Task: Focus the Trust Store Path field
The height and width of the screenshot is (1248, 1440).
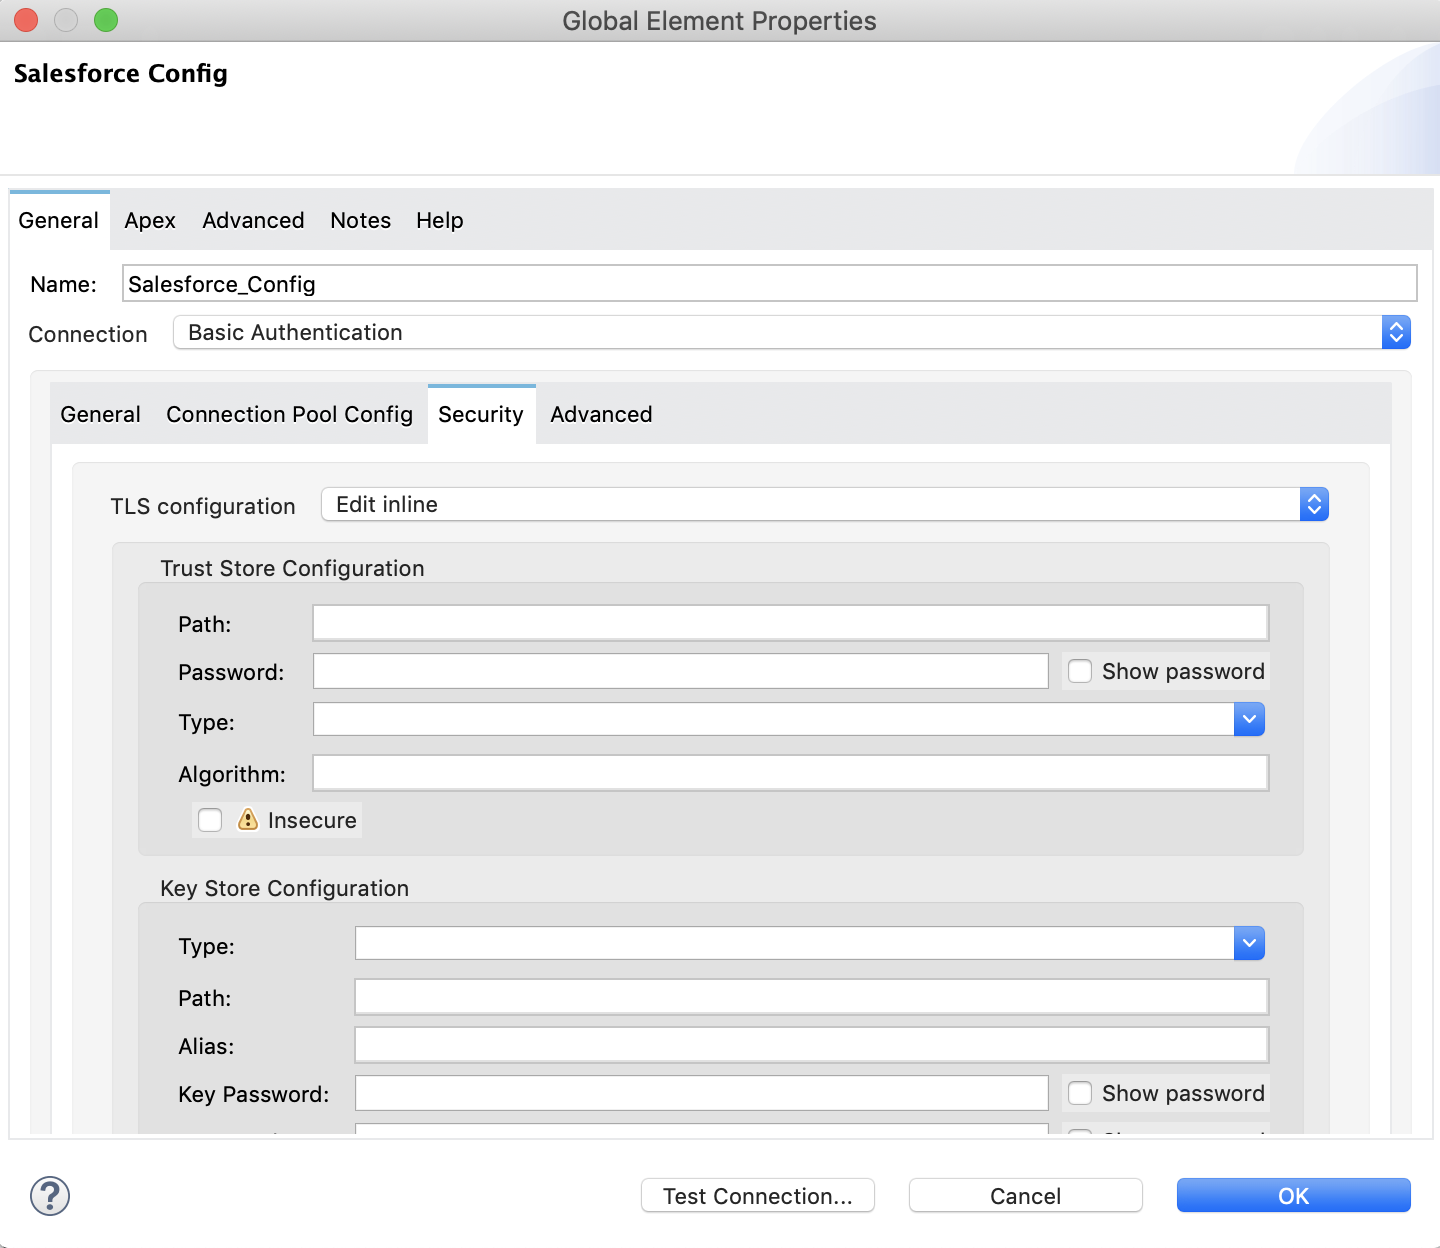Action: click(x=790, y=623)
